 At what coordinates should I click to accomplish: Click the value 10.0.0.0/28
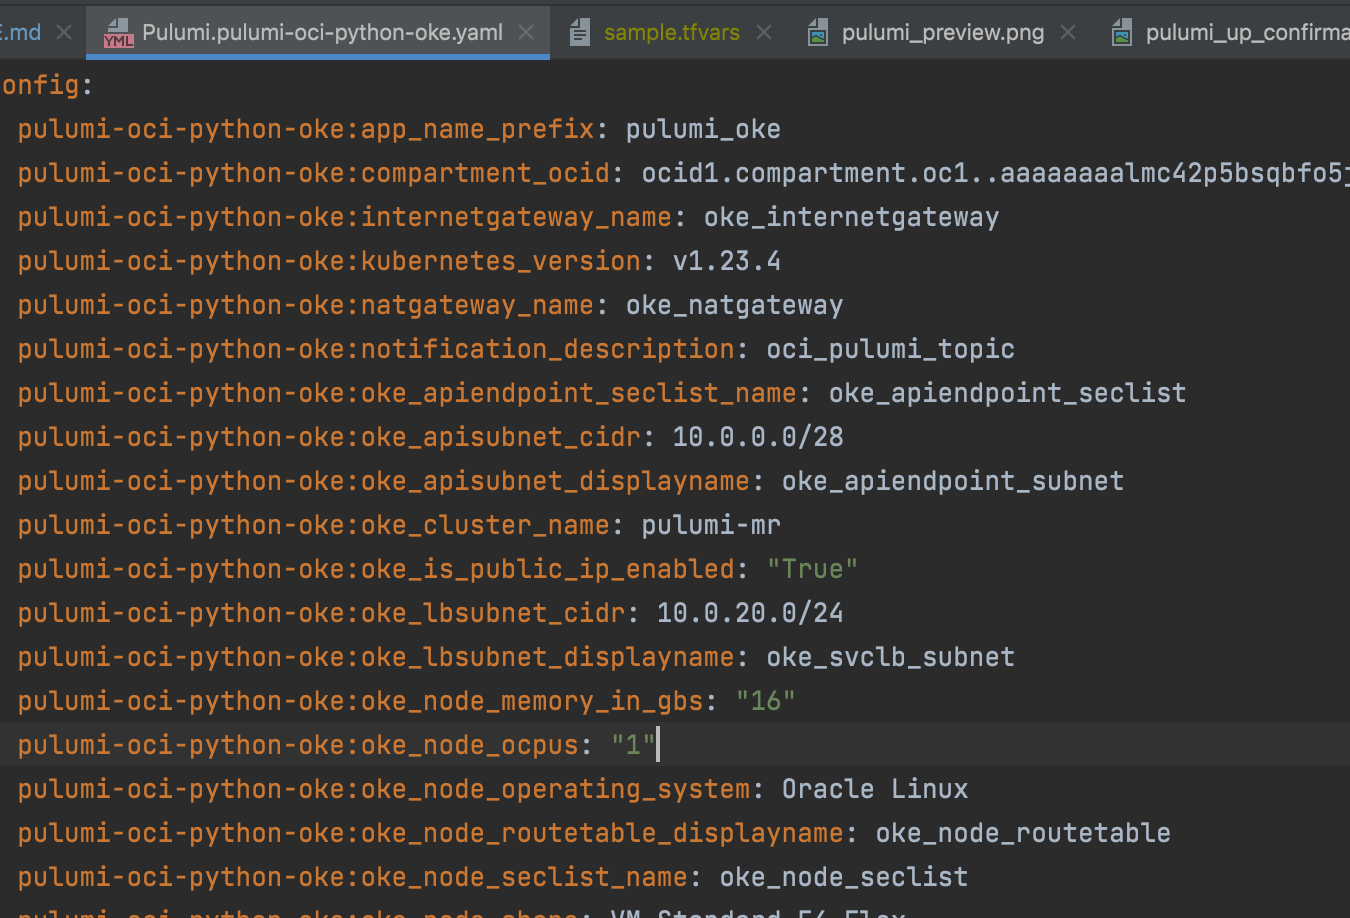758,437
